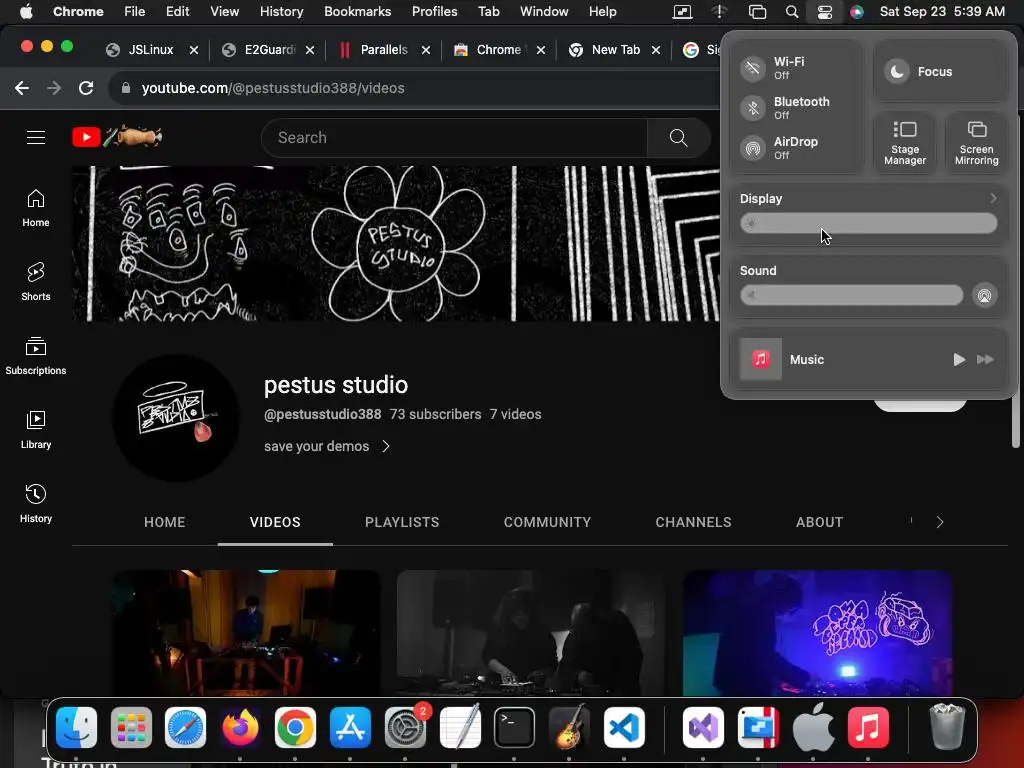Click the date and time in menu bar
This screenshot has width=1024, height=768.
tap(942, 12)
